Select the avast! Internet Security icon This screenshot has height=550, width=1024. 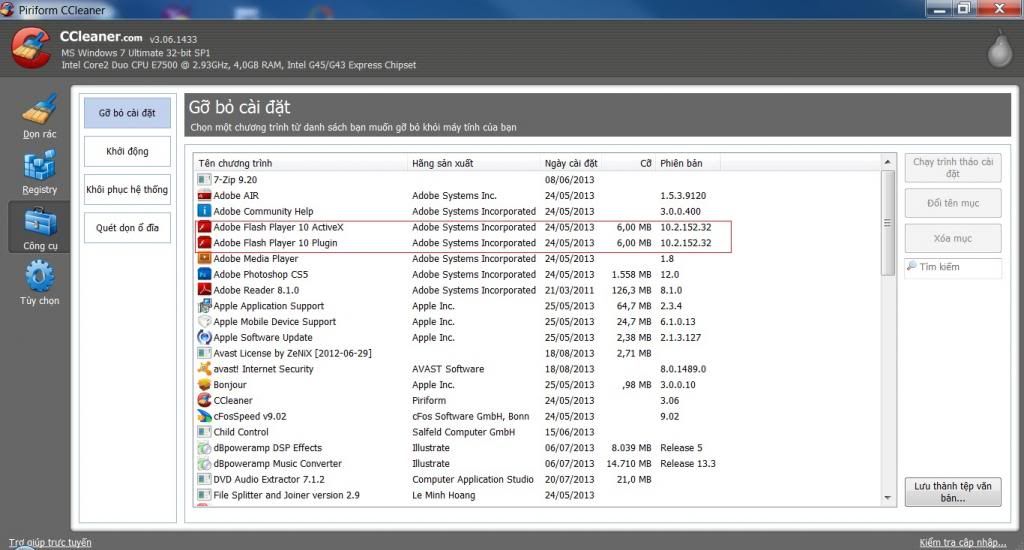point(204,368)
